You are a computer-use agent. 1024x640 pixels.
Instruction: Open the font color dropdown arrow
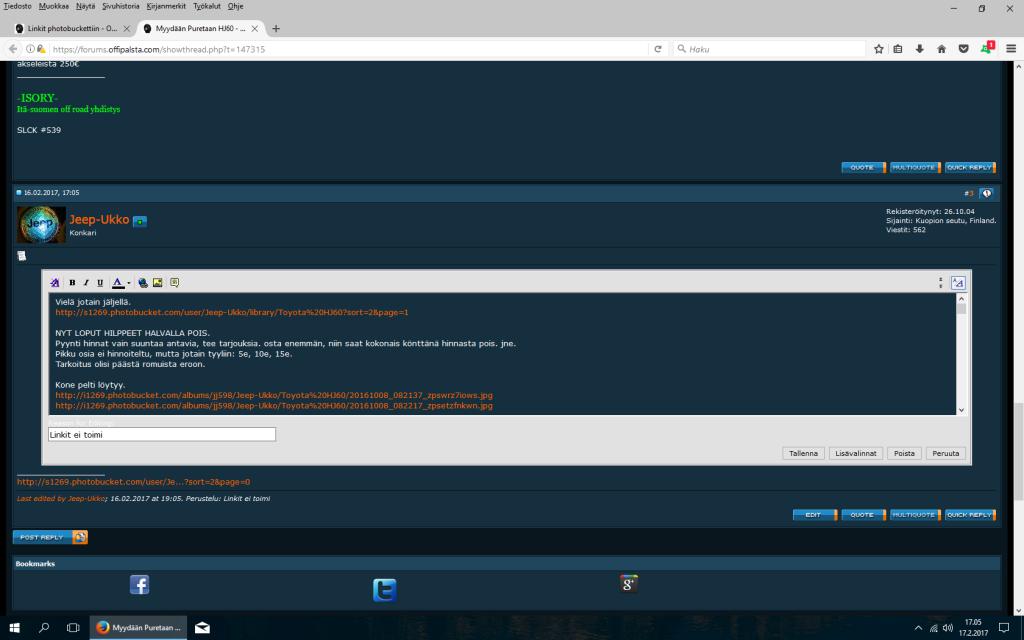coord(129,284)
